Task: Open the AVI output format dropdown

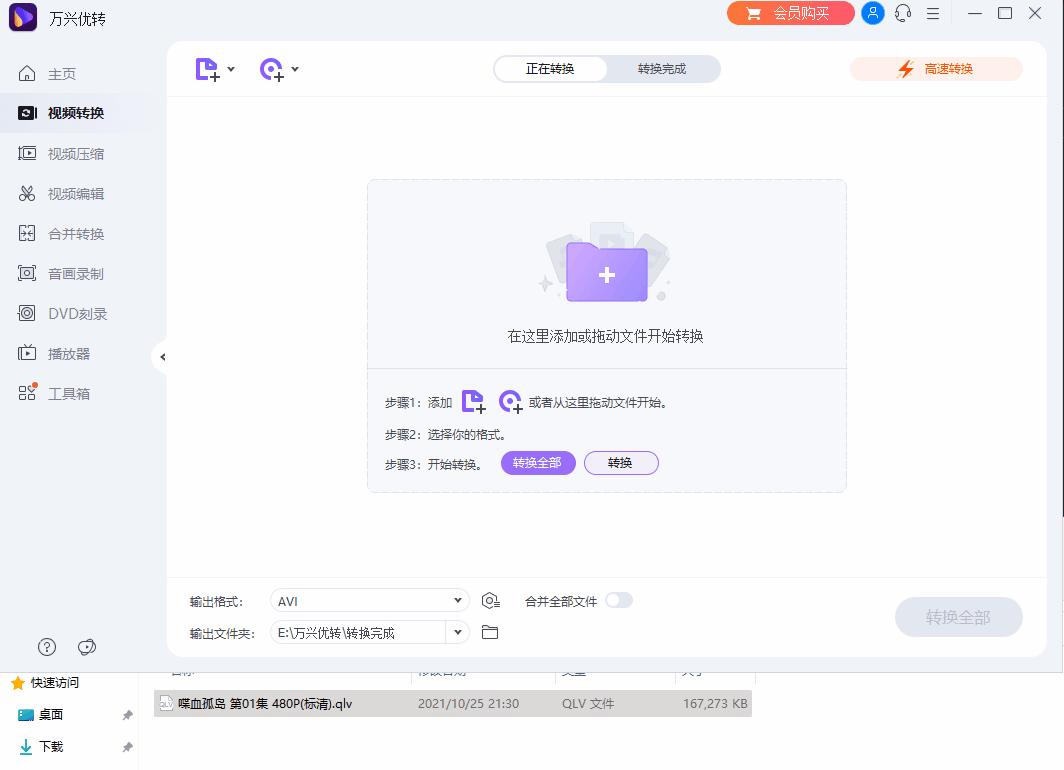Action: tap(370, 601)
